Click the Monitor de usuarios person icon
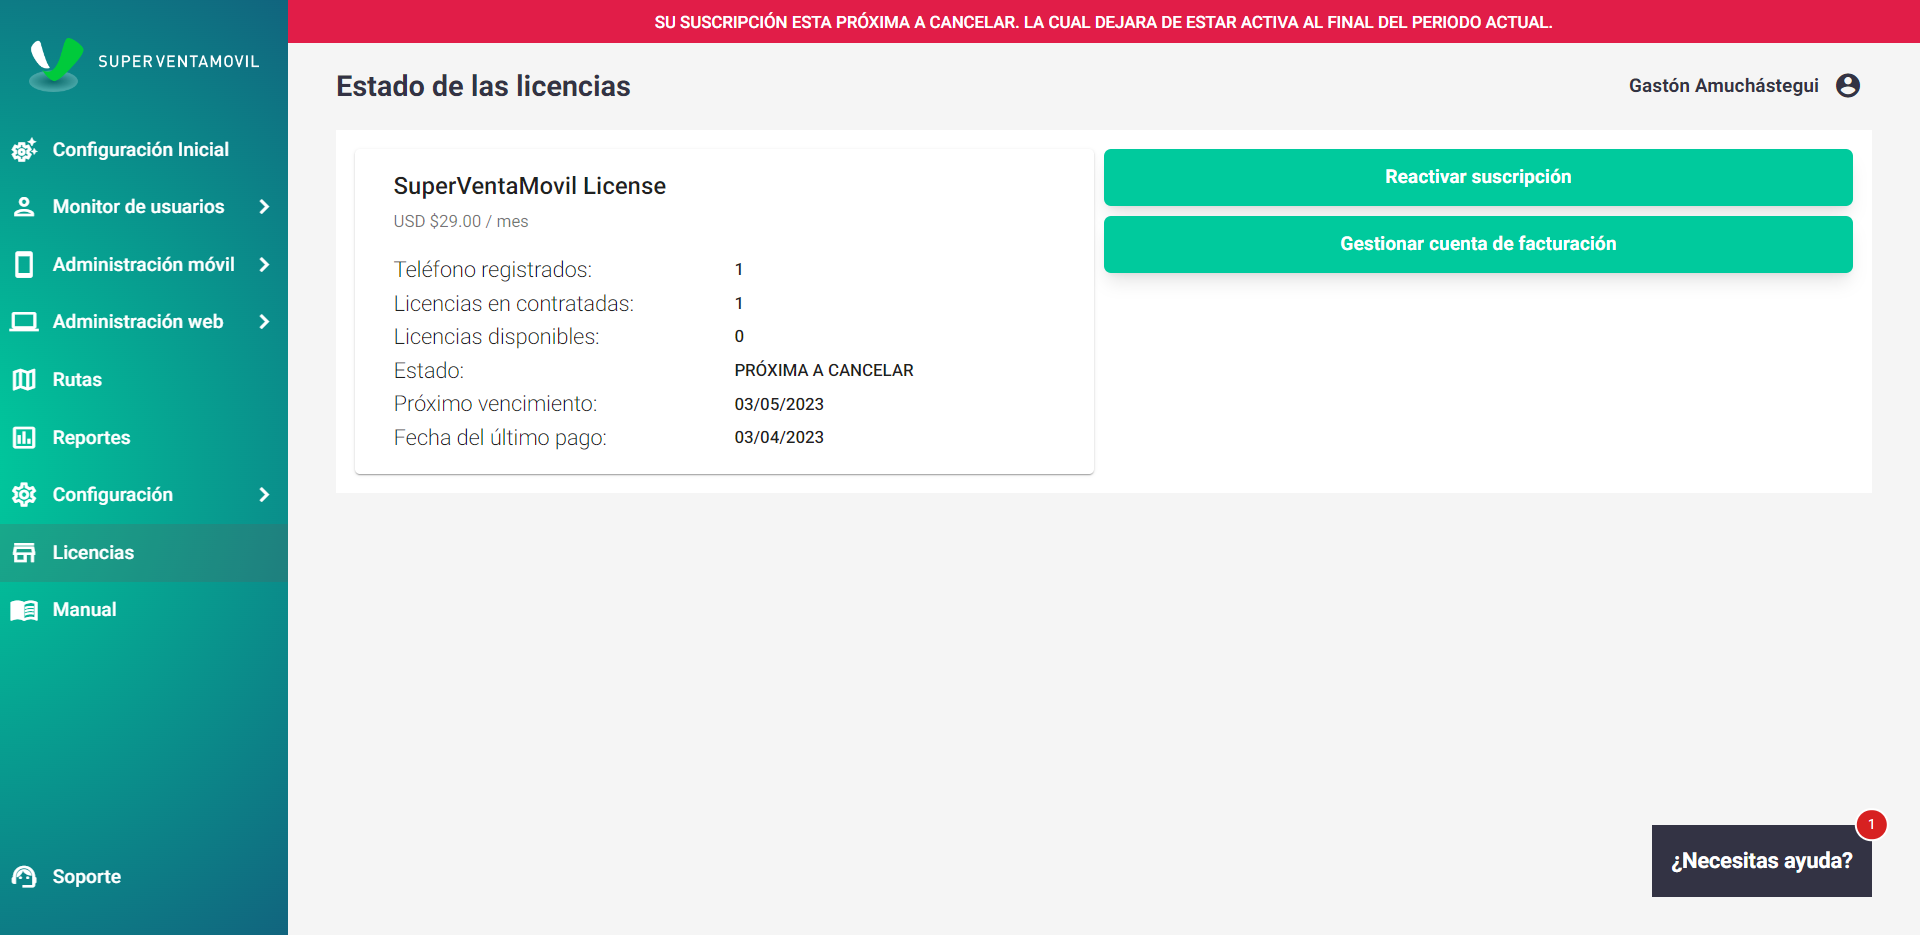This screenshot has height=935, width=1920. (x=24, y=207)
